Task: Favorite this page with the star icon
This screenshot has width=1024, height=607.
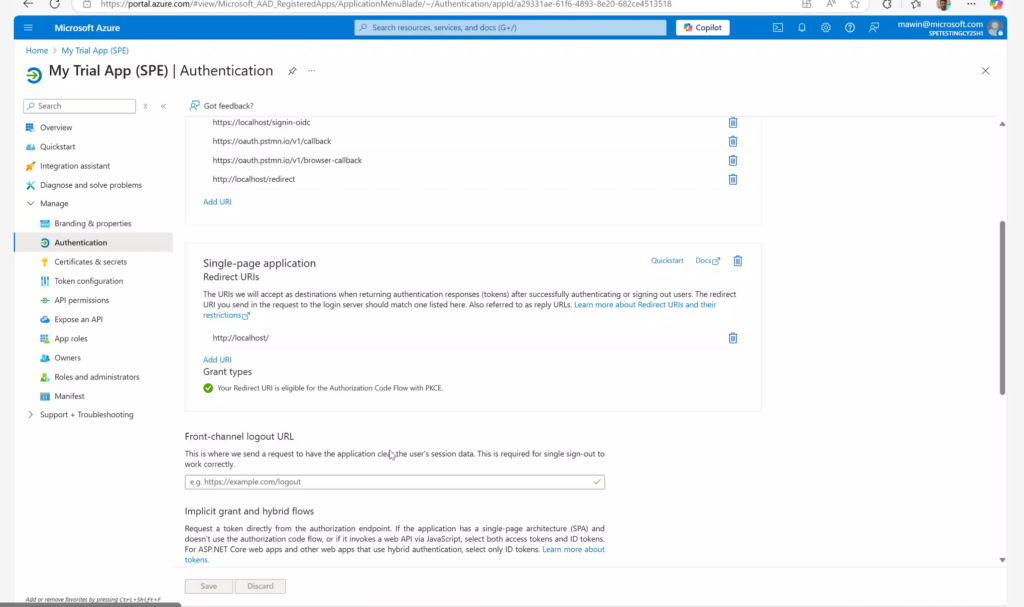Action: tap(855, 4)
